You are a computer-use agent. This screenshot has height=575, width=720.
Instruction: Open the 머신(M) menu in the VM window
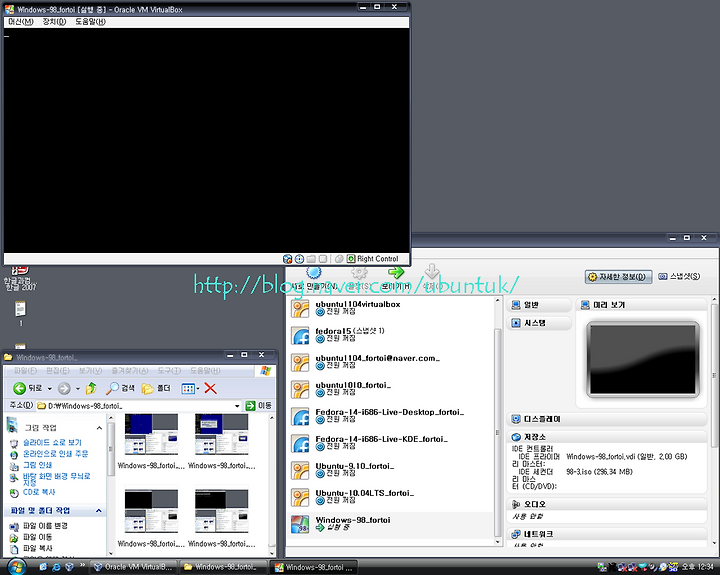pos(21,22)
